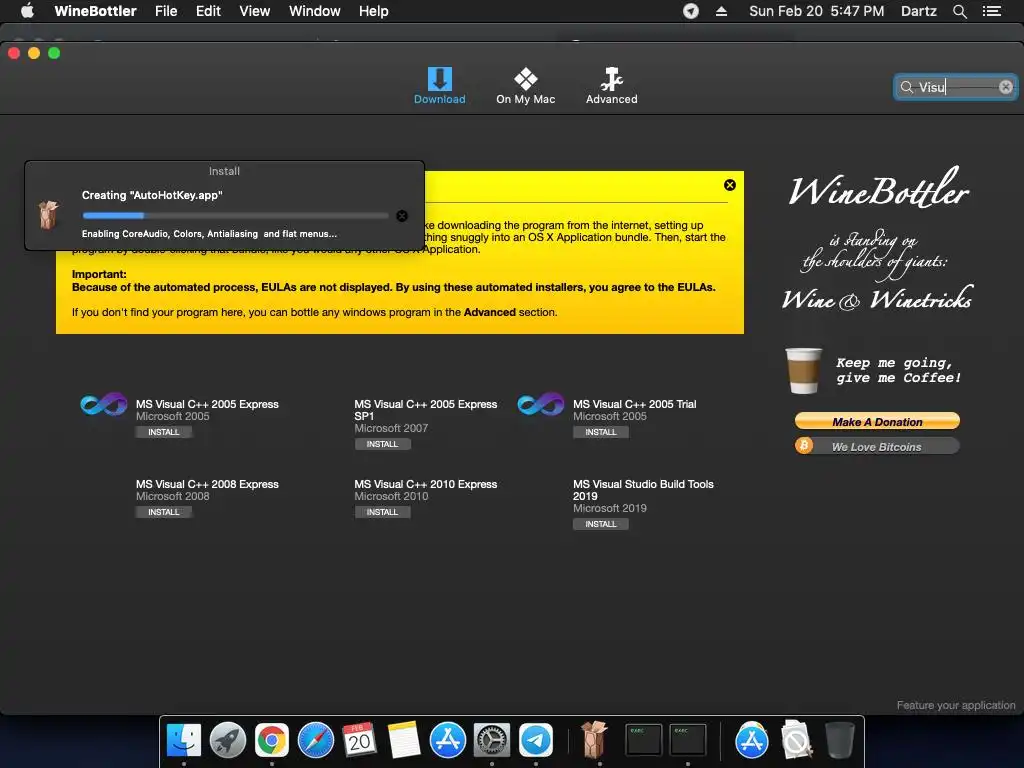Click the date and time in menu bar
1024x768 pixels.
pyautogui.click(x=816, y=11)
